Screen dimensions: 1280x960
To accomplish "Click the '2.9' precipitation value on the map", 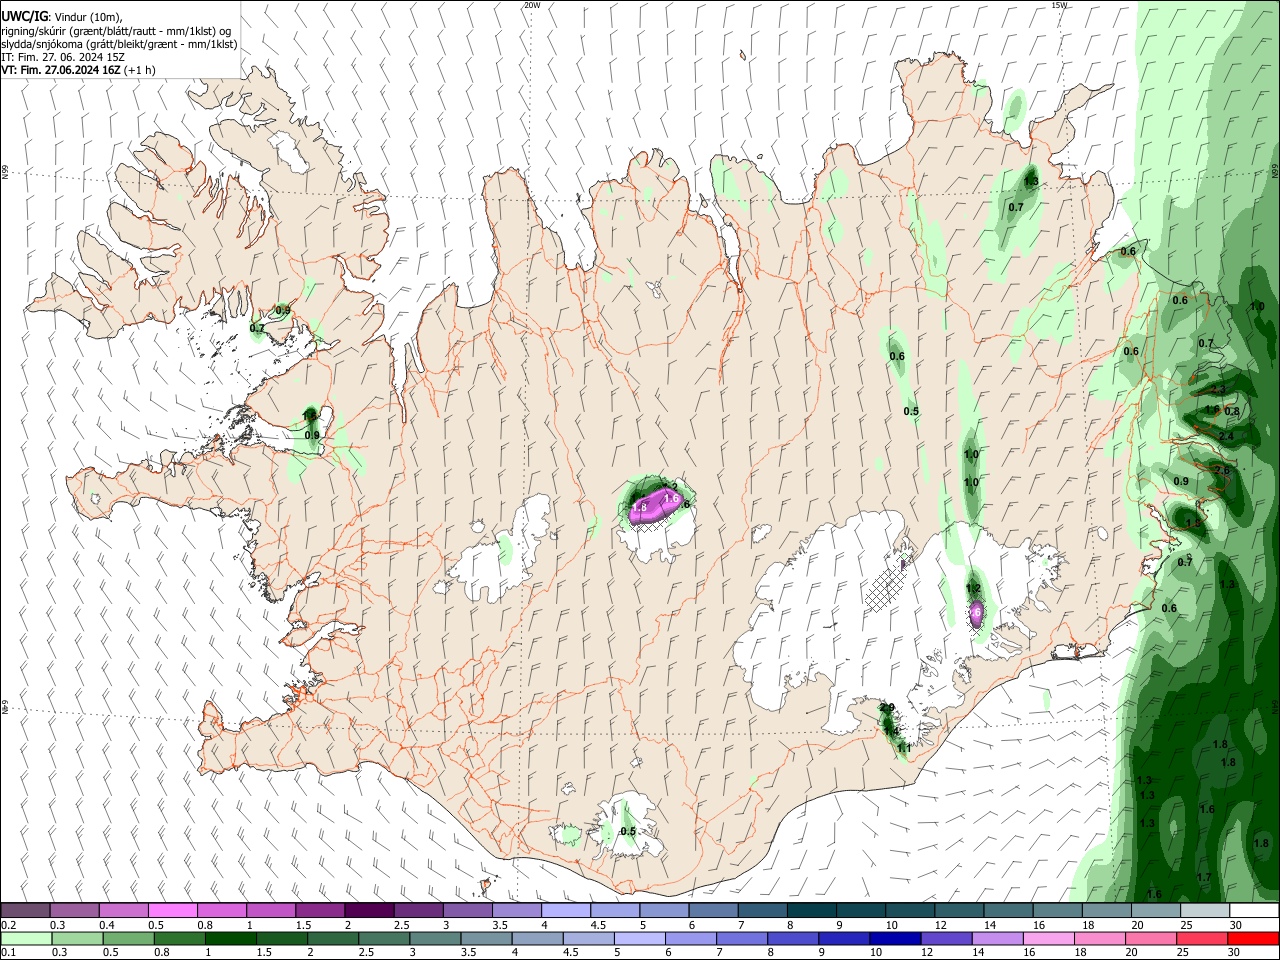I will pyautogui.click(x=887, y=708).
